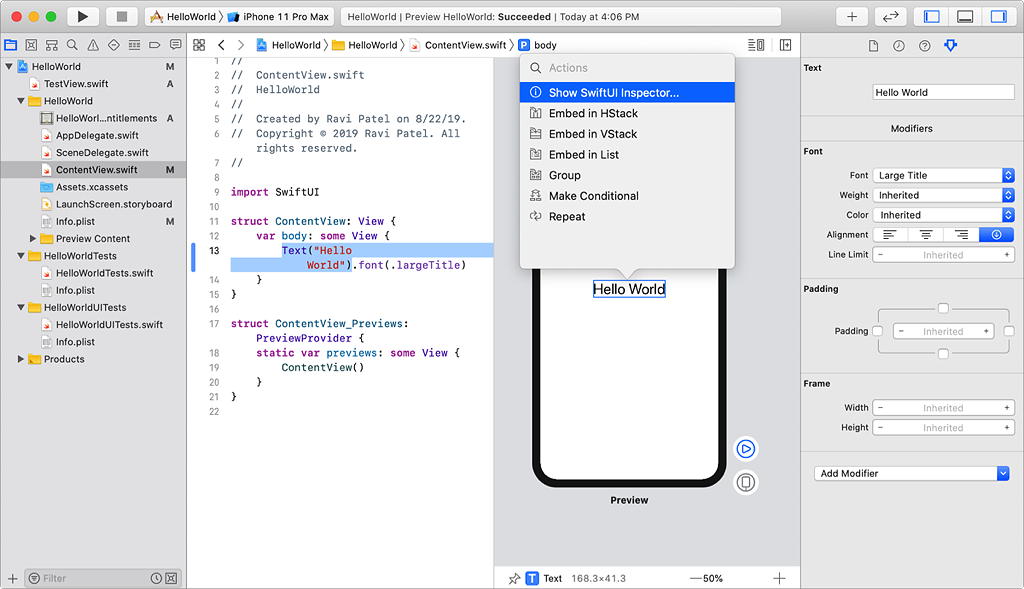1024x589 pixels.
Task: Open the Find navigator magnifier icon
Action: (72, 45)
